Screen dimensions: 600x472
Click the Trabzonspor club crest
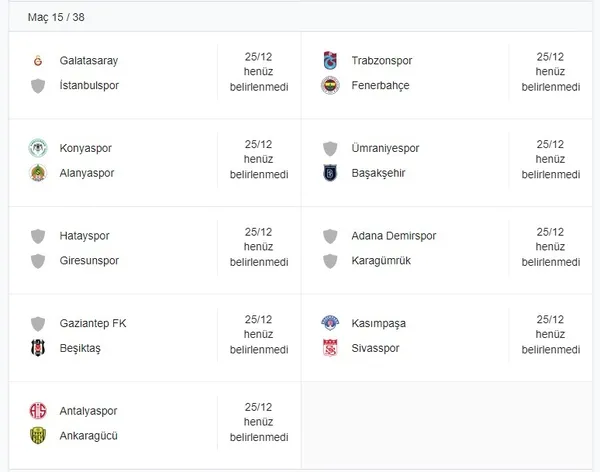pos(330,61)
